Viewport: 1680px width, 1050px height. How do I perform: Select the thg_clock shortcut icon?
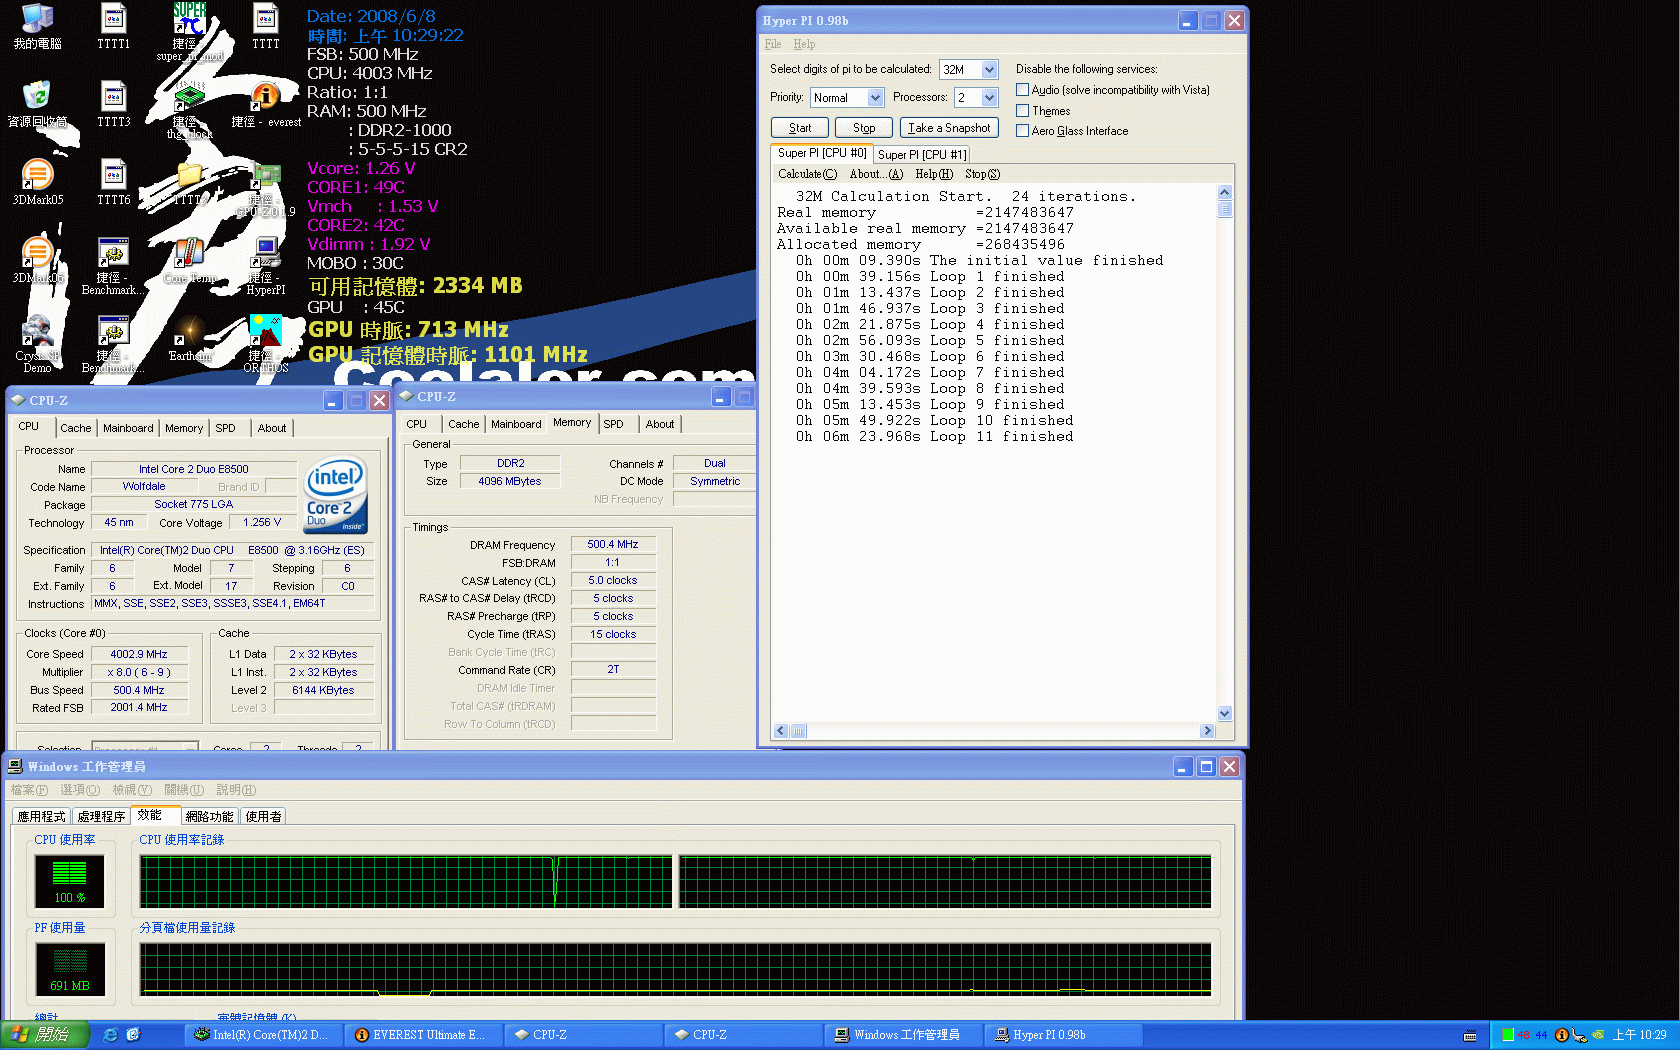point(189,110)
